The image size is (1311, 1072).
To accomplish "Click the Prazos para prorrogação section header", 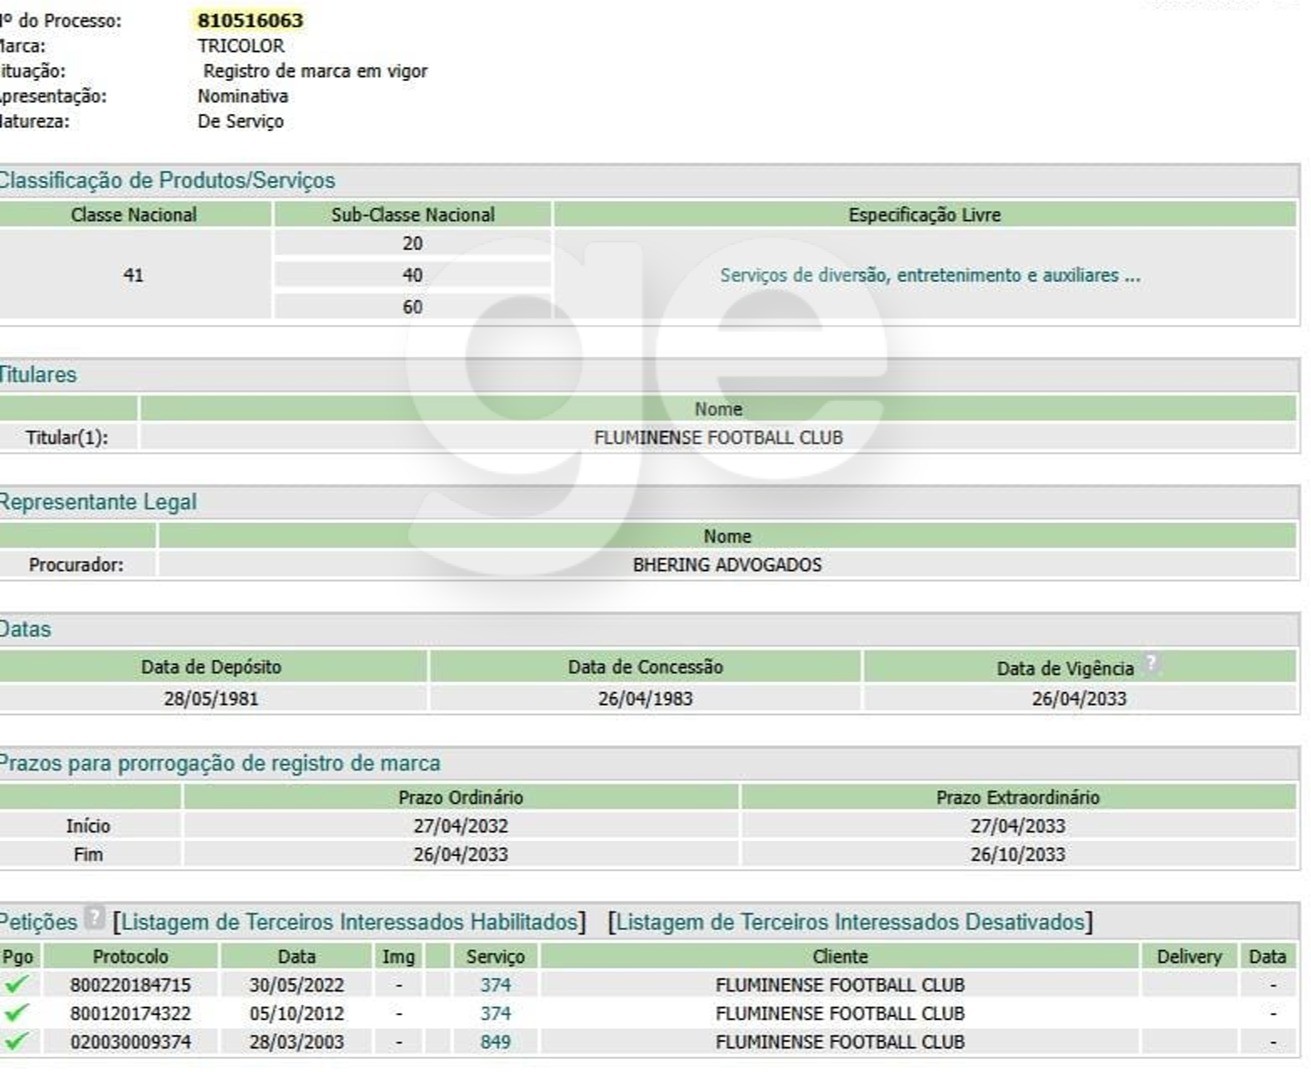I will pos(219,763).
